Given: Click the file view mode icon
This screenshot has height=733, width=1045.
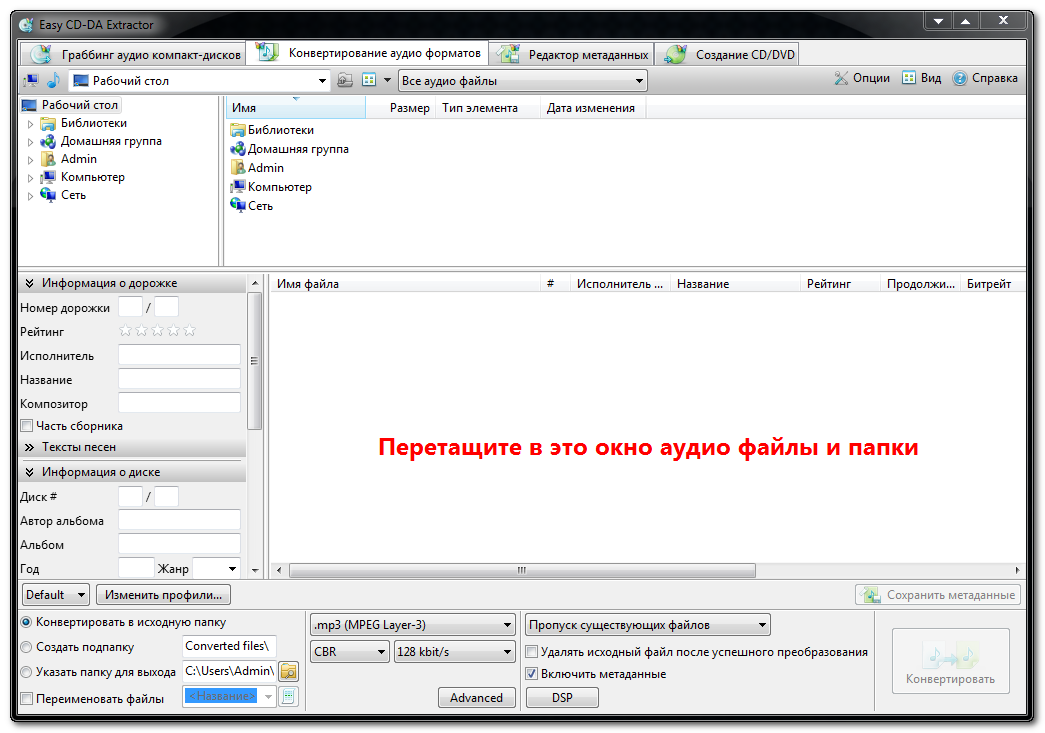Looking at the screenshot, I should pyautogui.click(x=369, y=80).
